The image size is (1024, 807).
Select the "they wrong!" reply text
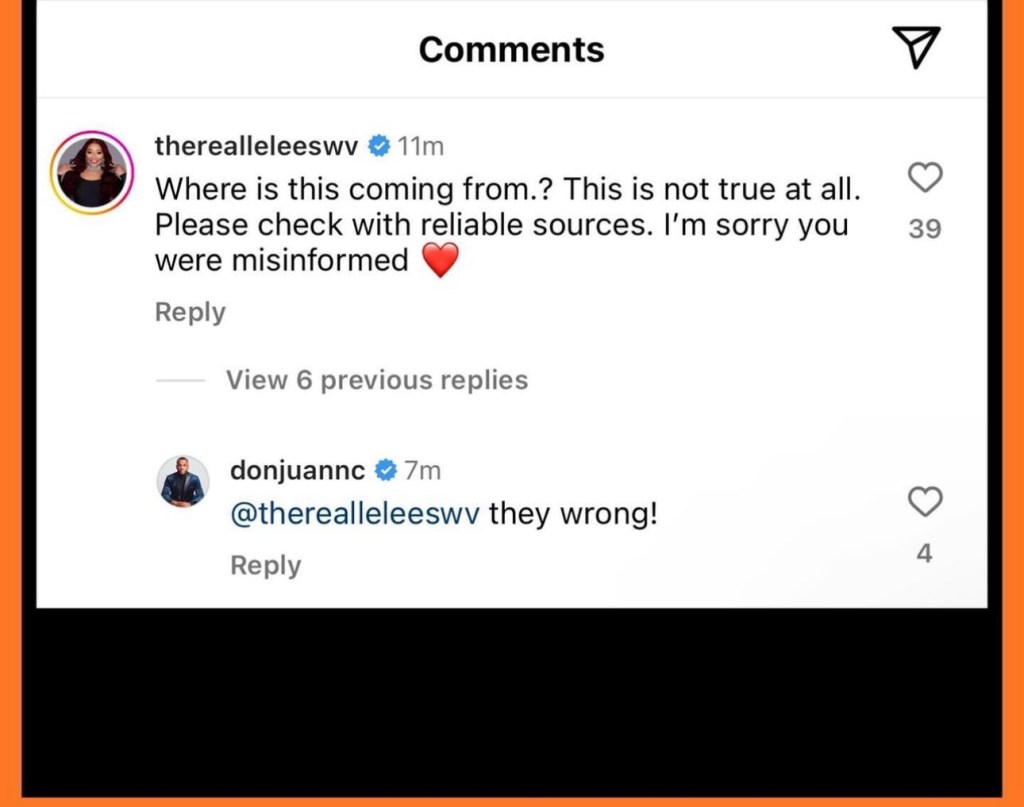coord(573,515)
